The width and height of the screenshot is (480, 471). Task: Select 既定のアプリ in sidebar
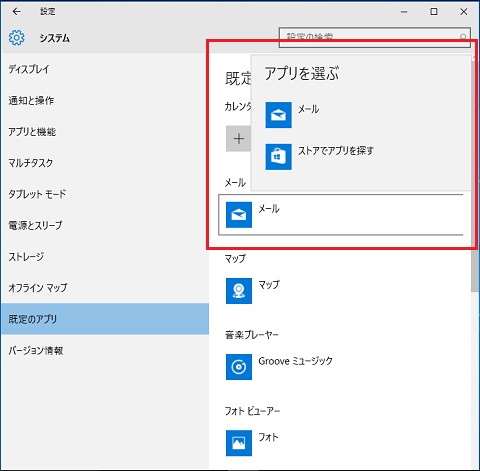[105, 319]
